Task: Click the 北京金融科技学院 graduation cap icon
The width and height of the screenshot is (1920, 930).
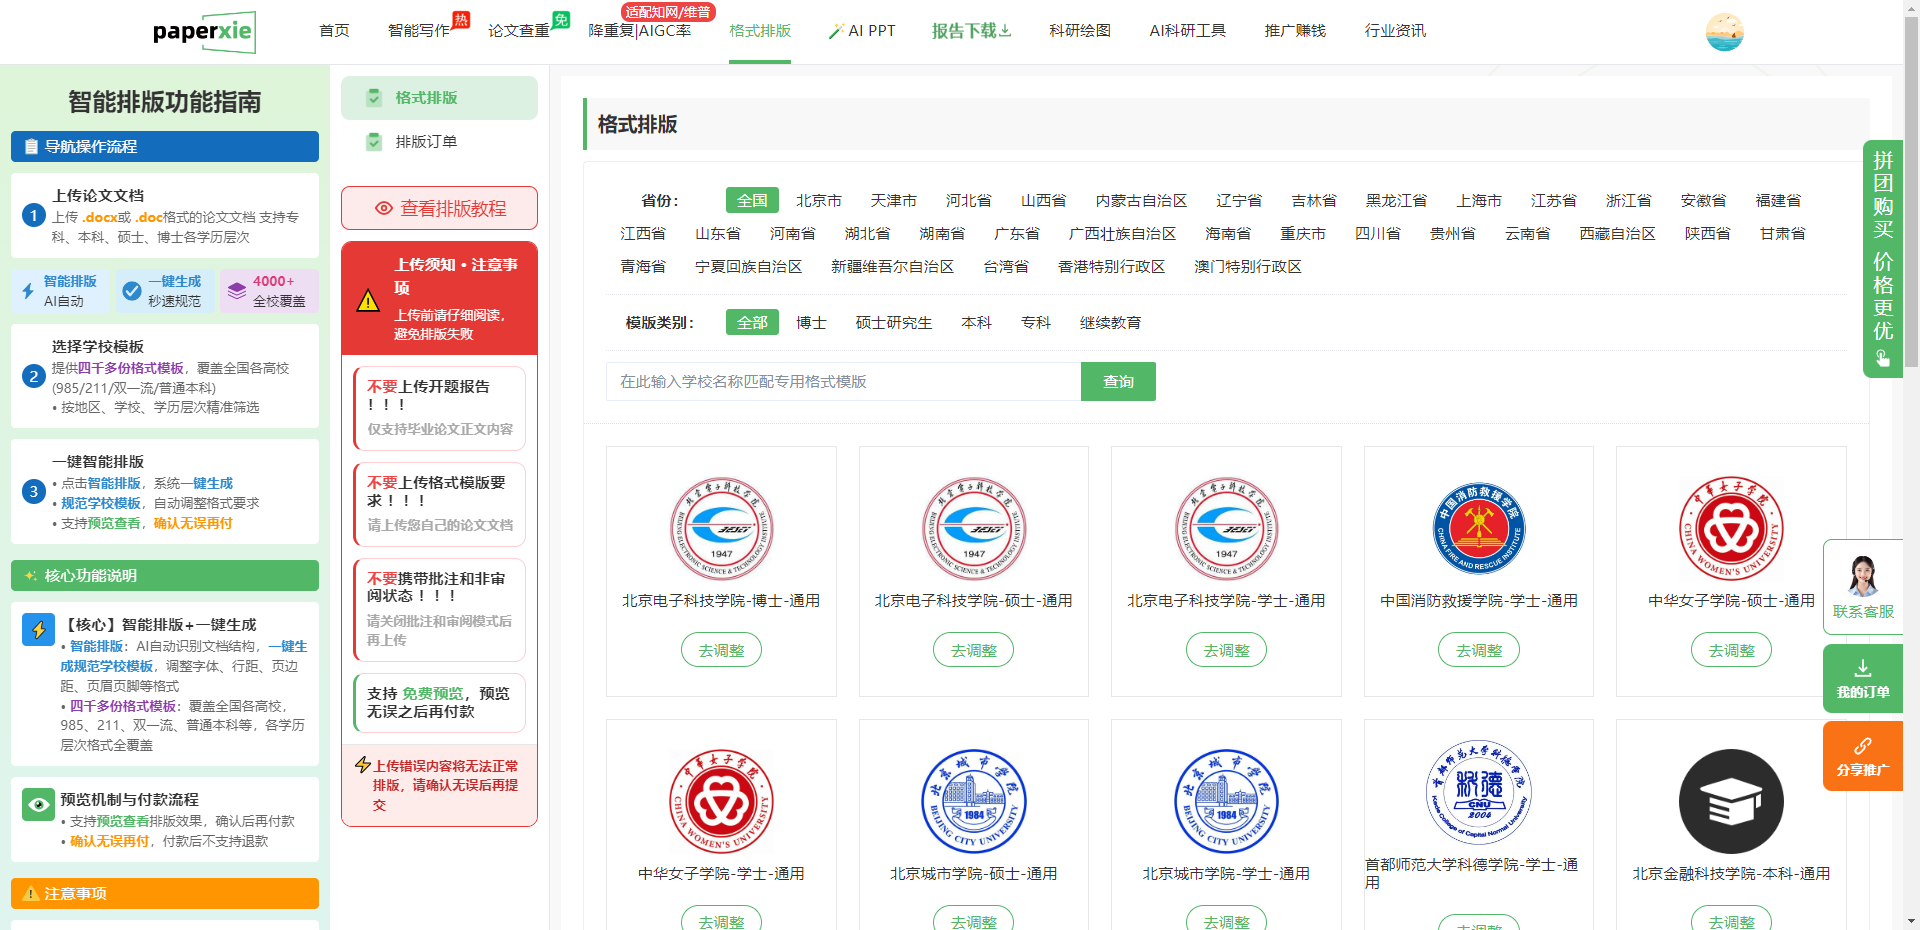Action: click(x=1731, y=801)
